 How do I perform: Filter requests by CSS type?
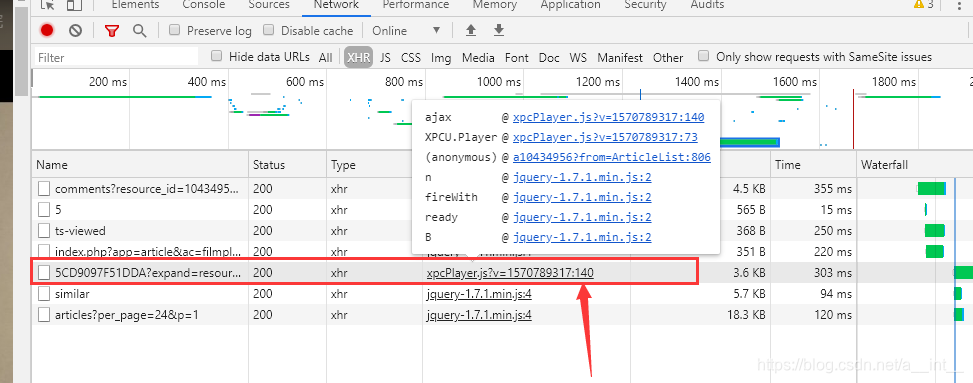(x=411, y=57)
